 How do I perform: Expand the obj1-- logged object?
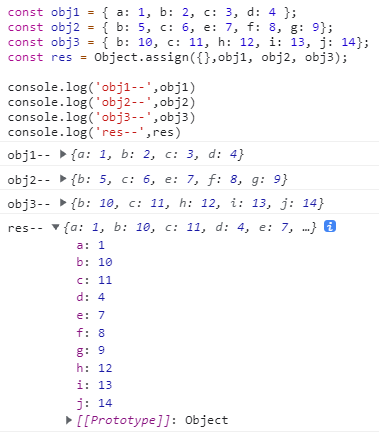[x=63, y=154]
